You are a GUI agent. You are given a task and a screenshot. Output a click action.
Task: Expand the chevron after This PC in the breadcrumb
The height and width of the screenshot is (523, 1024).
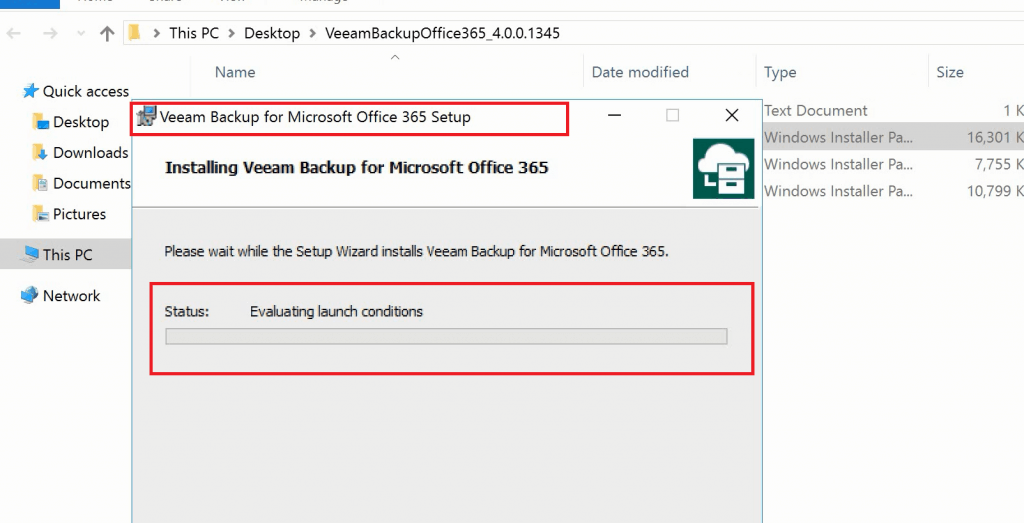click(232, 33)
